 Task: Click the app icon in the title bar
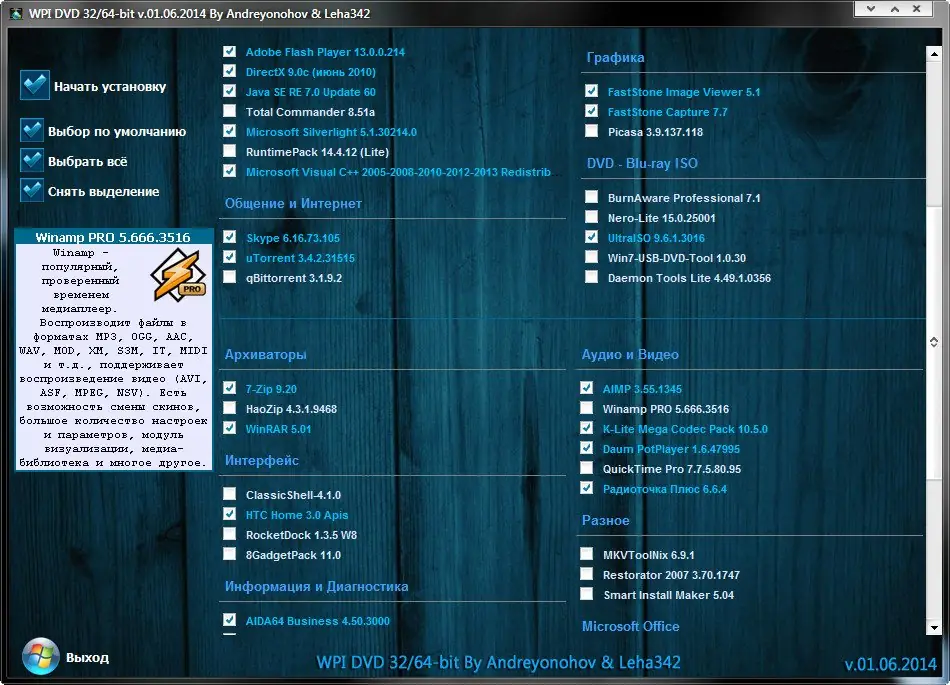[16, 13]
